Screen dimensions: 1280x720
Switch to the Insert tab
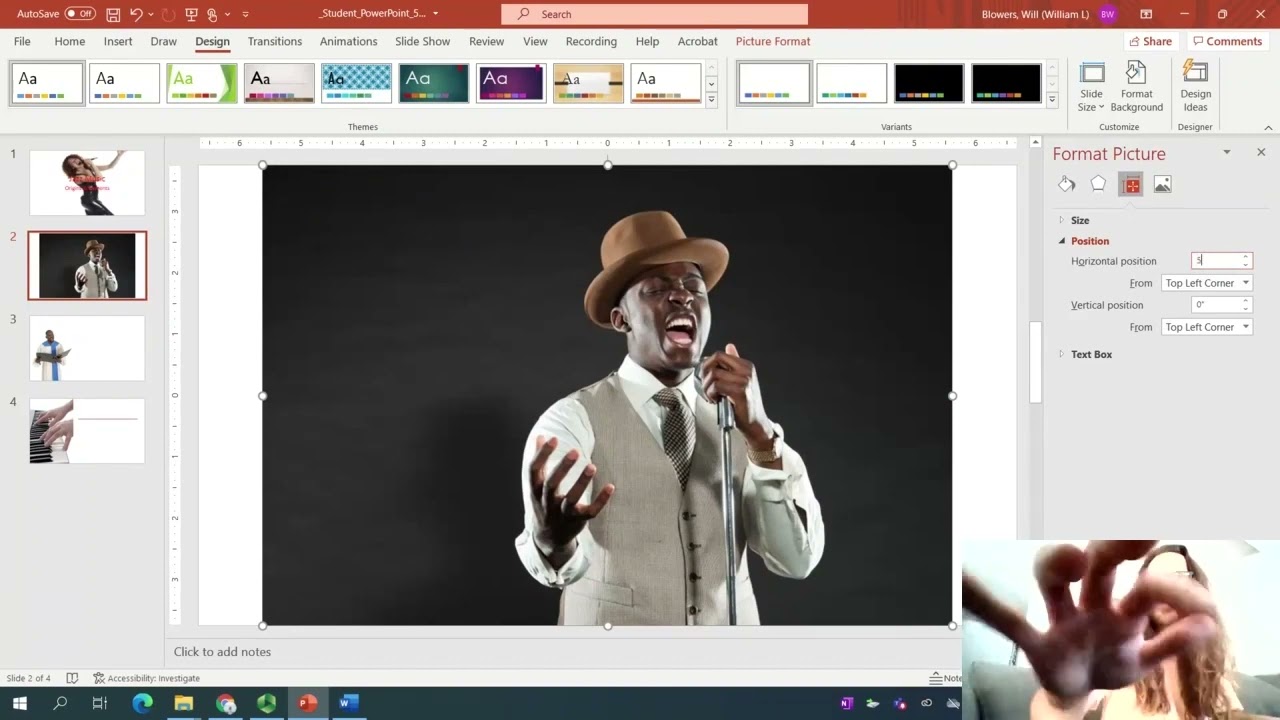click(x=118, y=41)
